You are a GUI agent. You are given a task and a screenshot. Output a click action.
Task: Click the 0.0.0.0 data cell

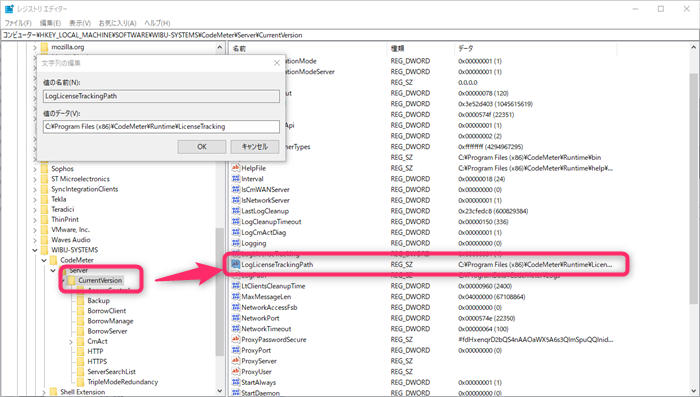point(467,82)
